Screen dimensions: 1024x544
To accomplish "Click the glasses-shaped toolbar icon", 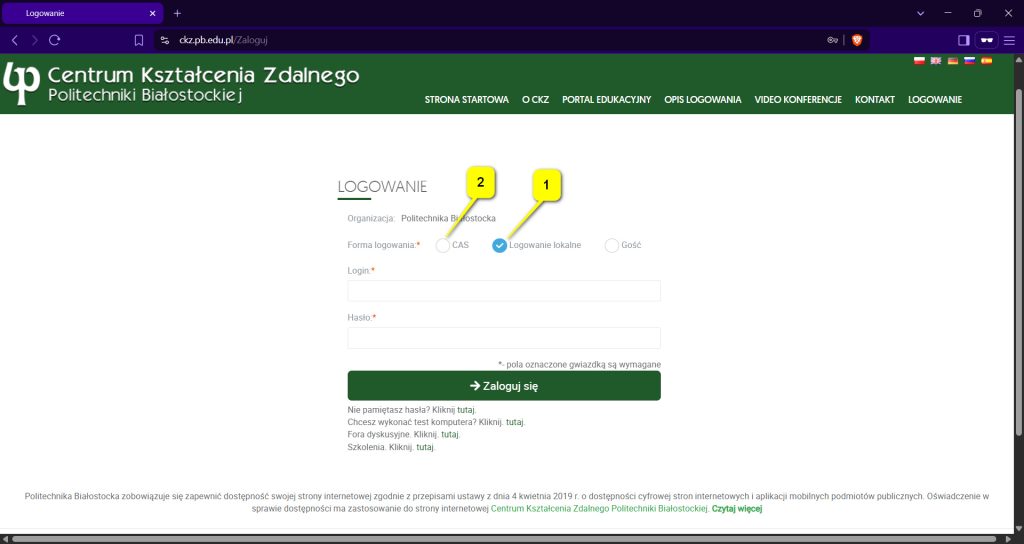I will click(x=987, y=40).
